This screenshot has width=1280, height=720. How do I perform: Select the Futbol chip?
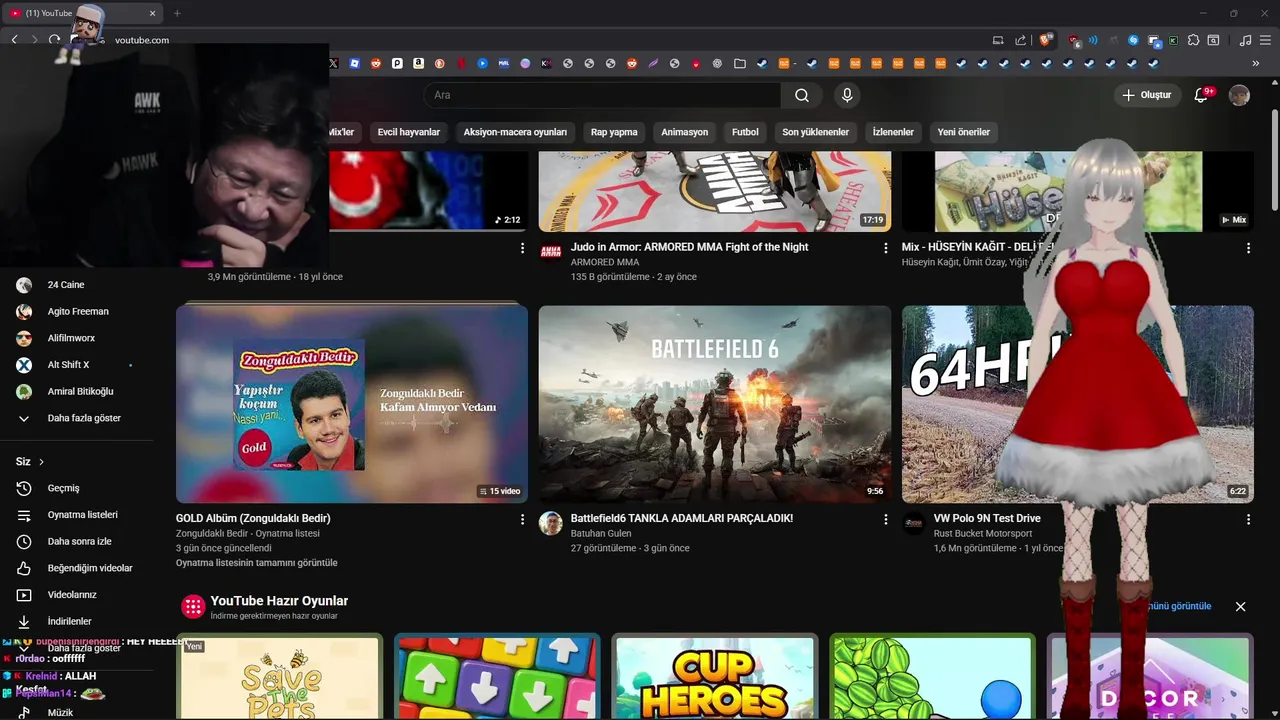pos(745,132)
